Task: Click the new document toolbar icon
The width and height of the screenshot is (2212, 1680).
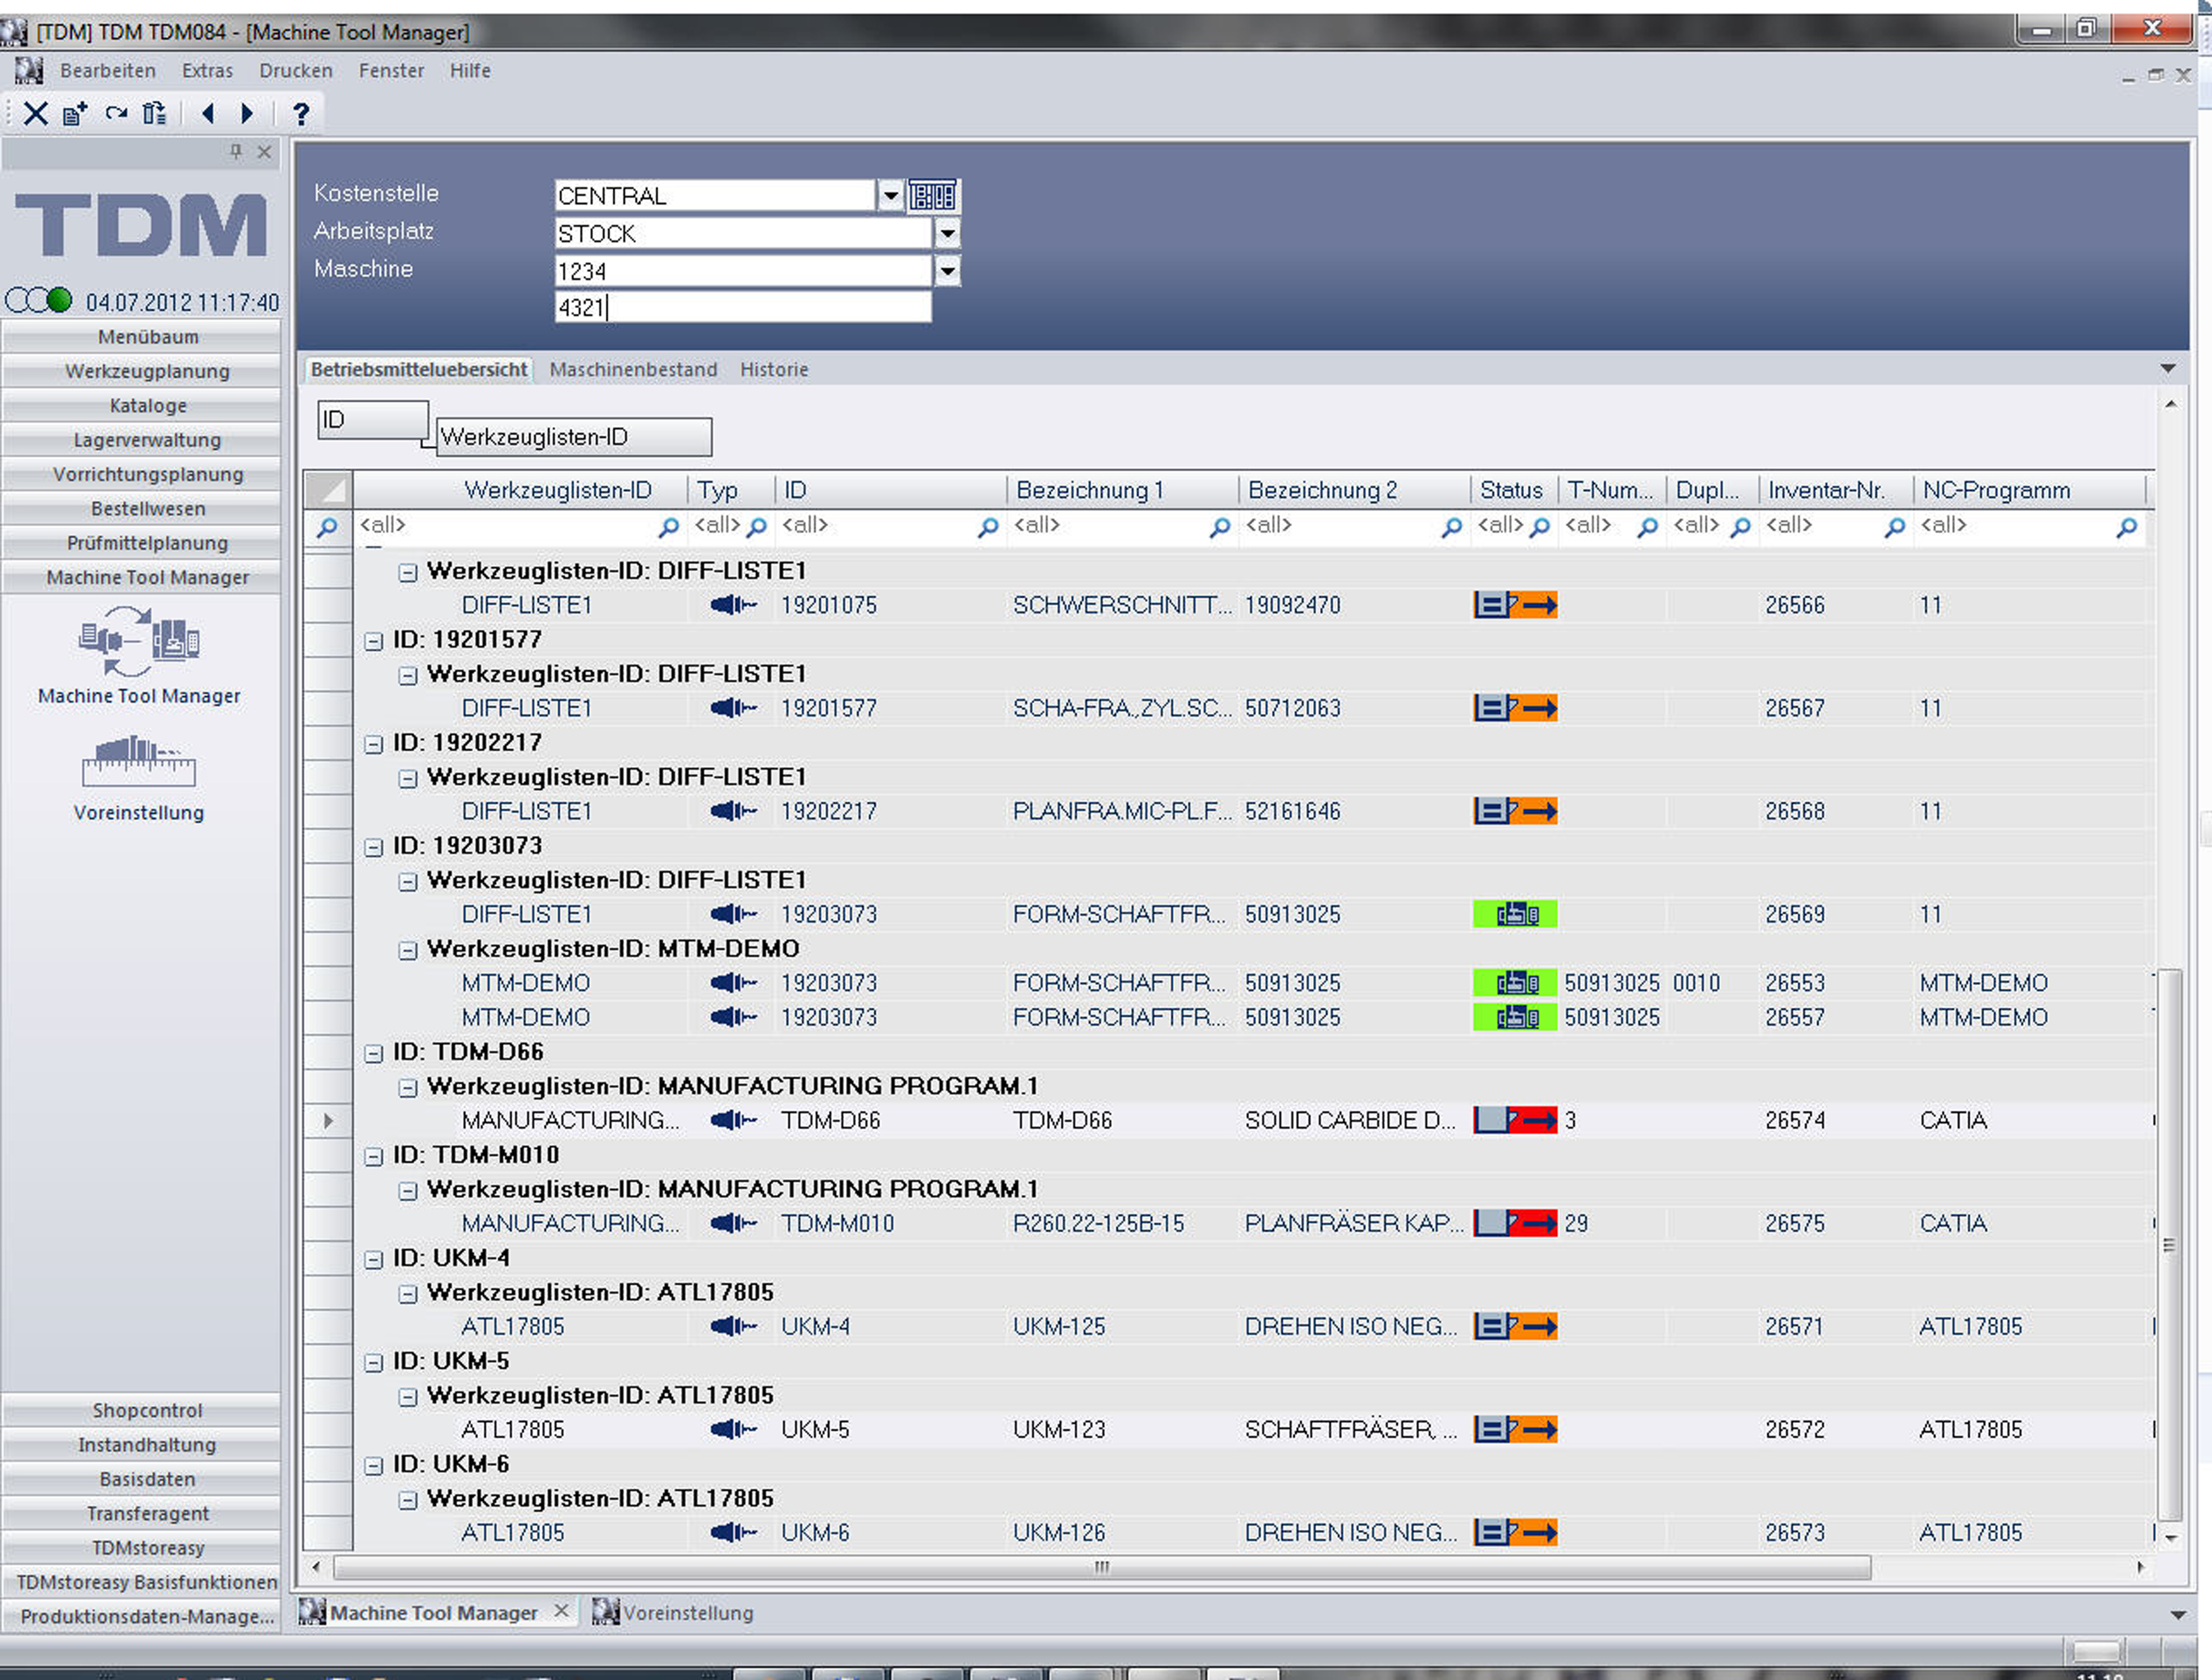Action: click(x=75, y=113)
